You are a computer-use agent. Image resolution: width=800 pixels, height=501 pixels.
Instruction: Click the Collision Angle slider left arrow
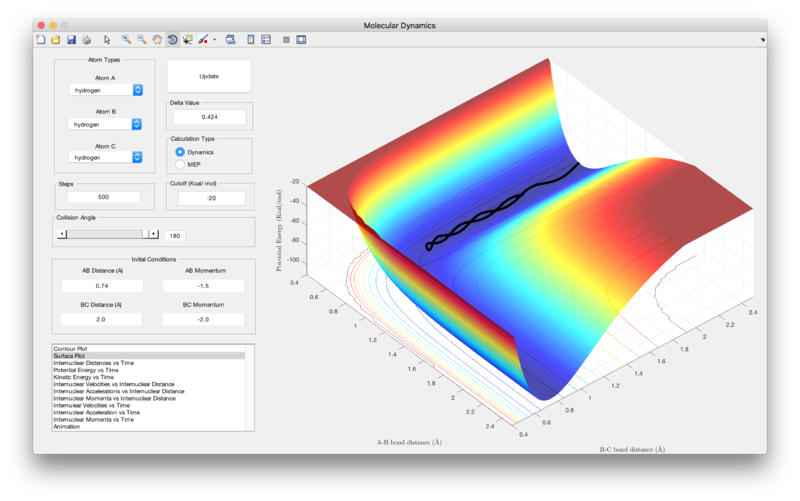62,234
